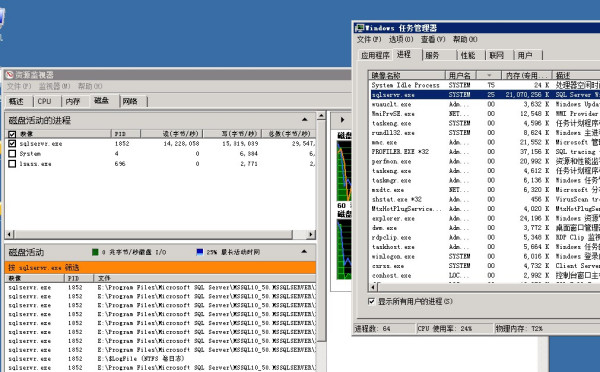The width and height of the screenshot is (600, 372).
Task: Select PROFILER.EXE *32 process row
Action: point(484,152)
